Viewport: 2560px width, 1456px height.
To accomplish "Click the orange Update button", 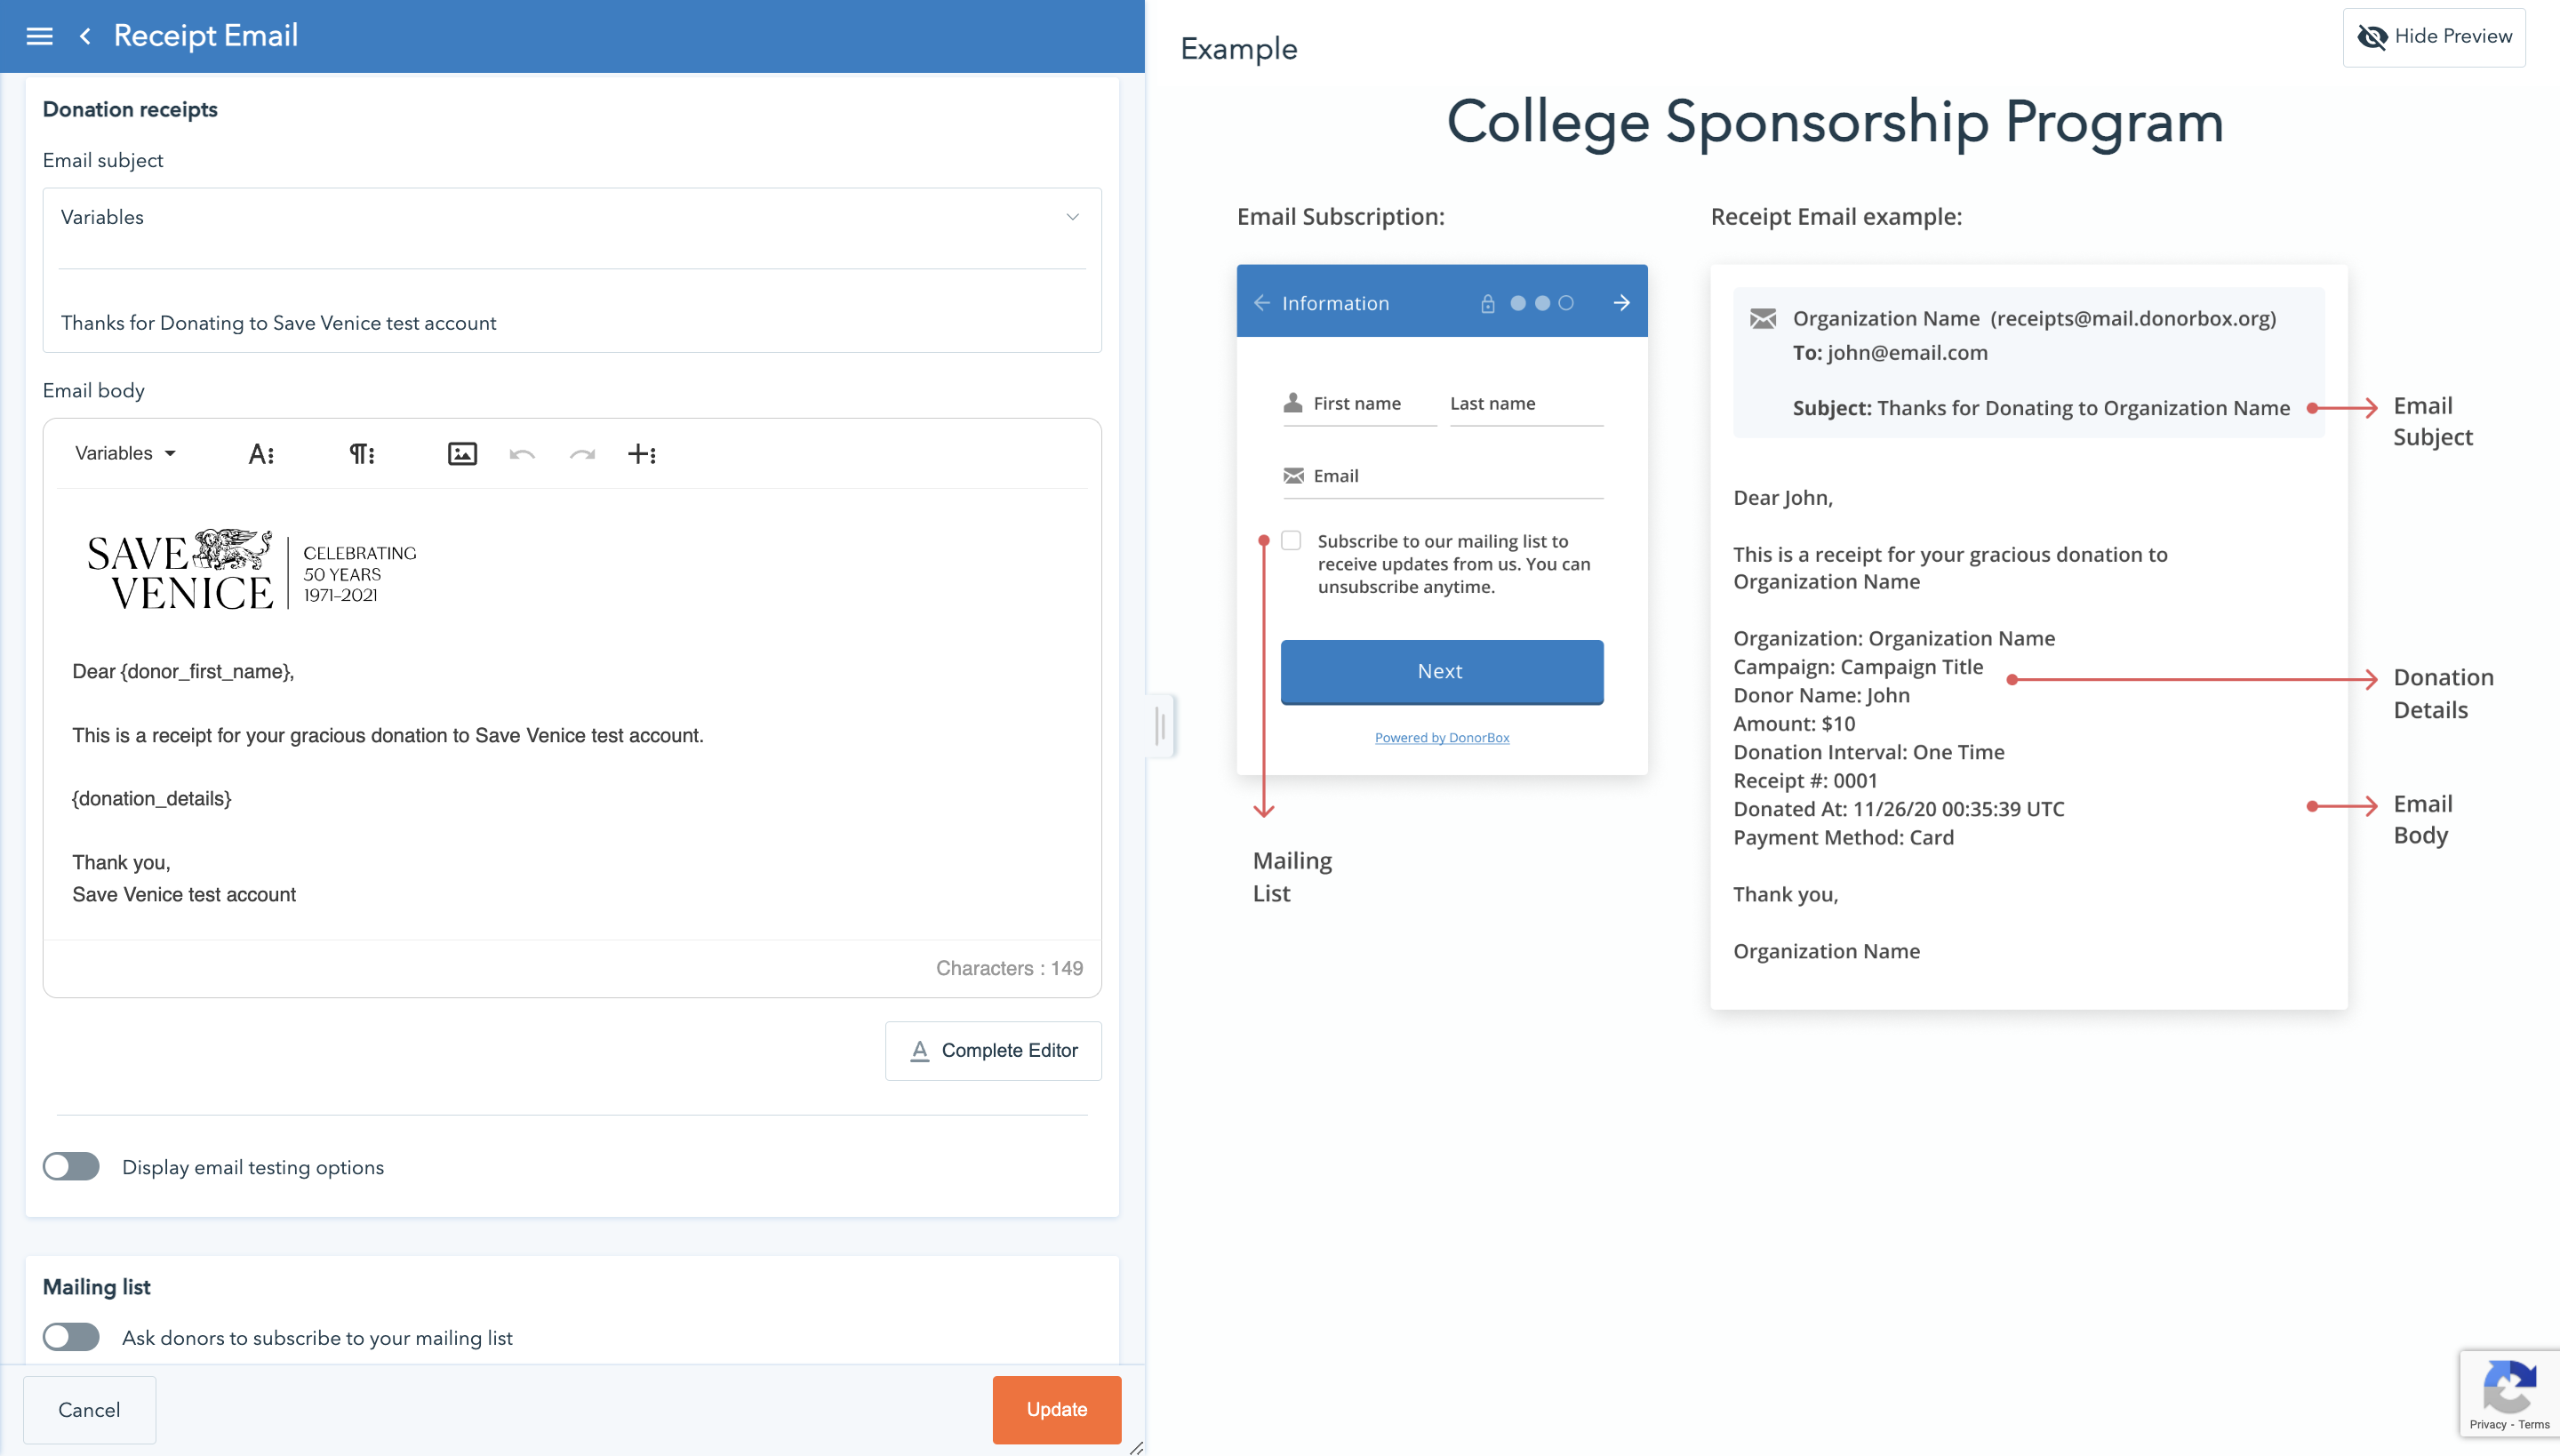I will 1056,1409.
